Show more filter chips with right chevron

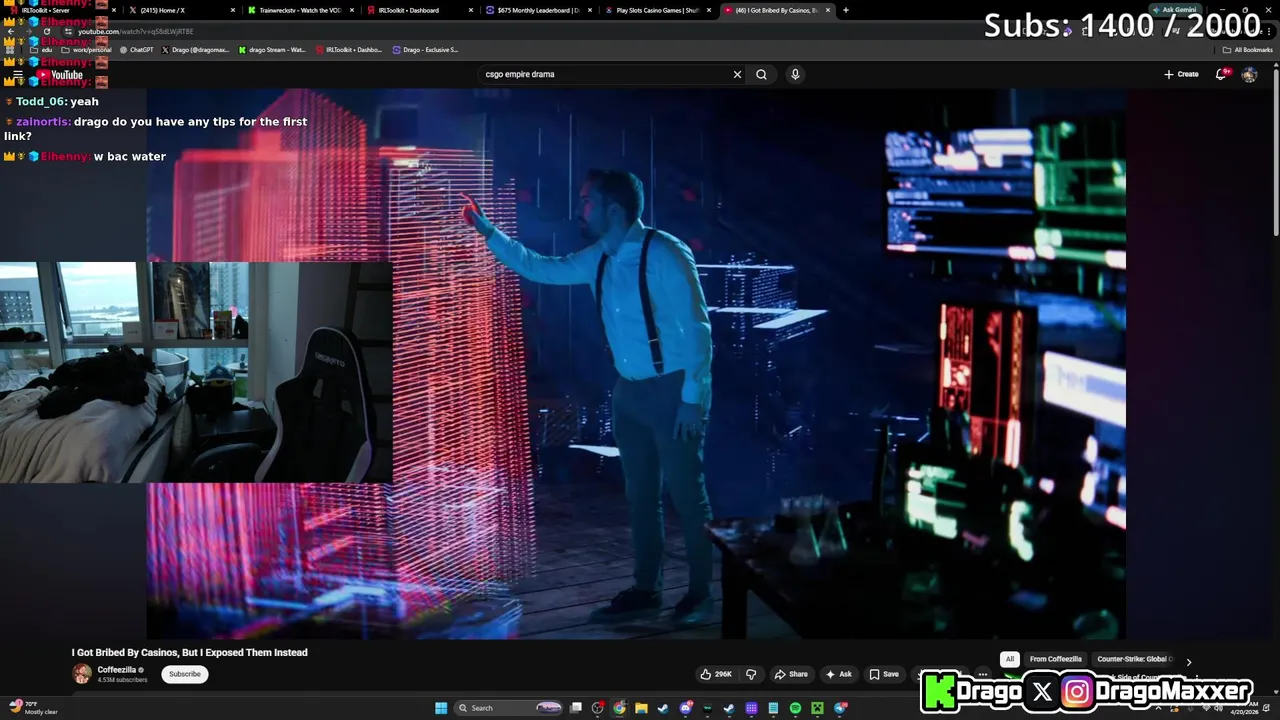point(1189,661)
